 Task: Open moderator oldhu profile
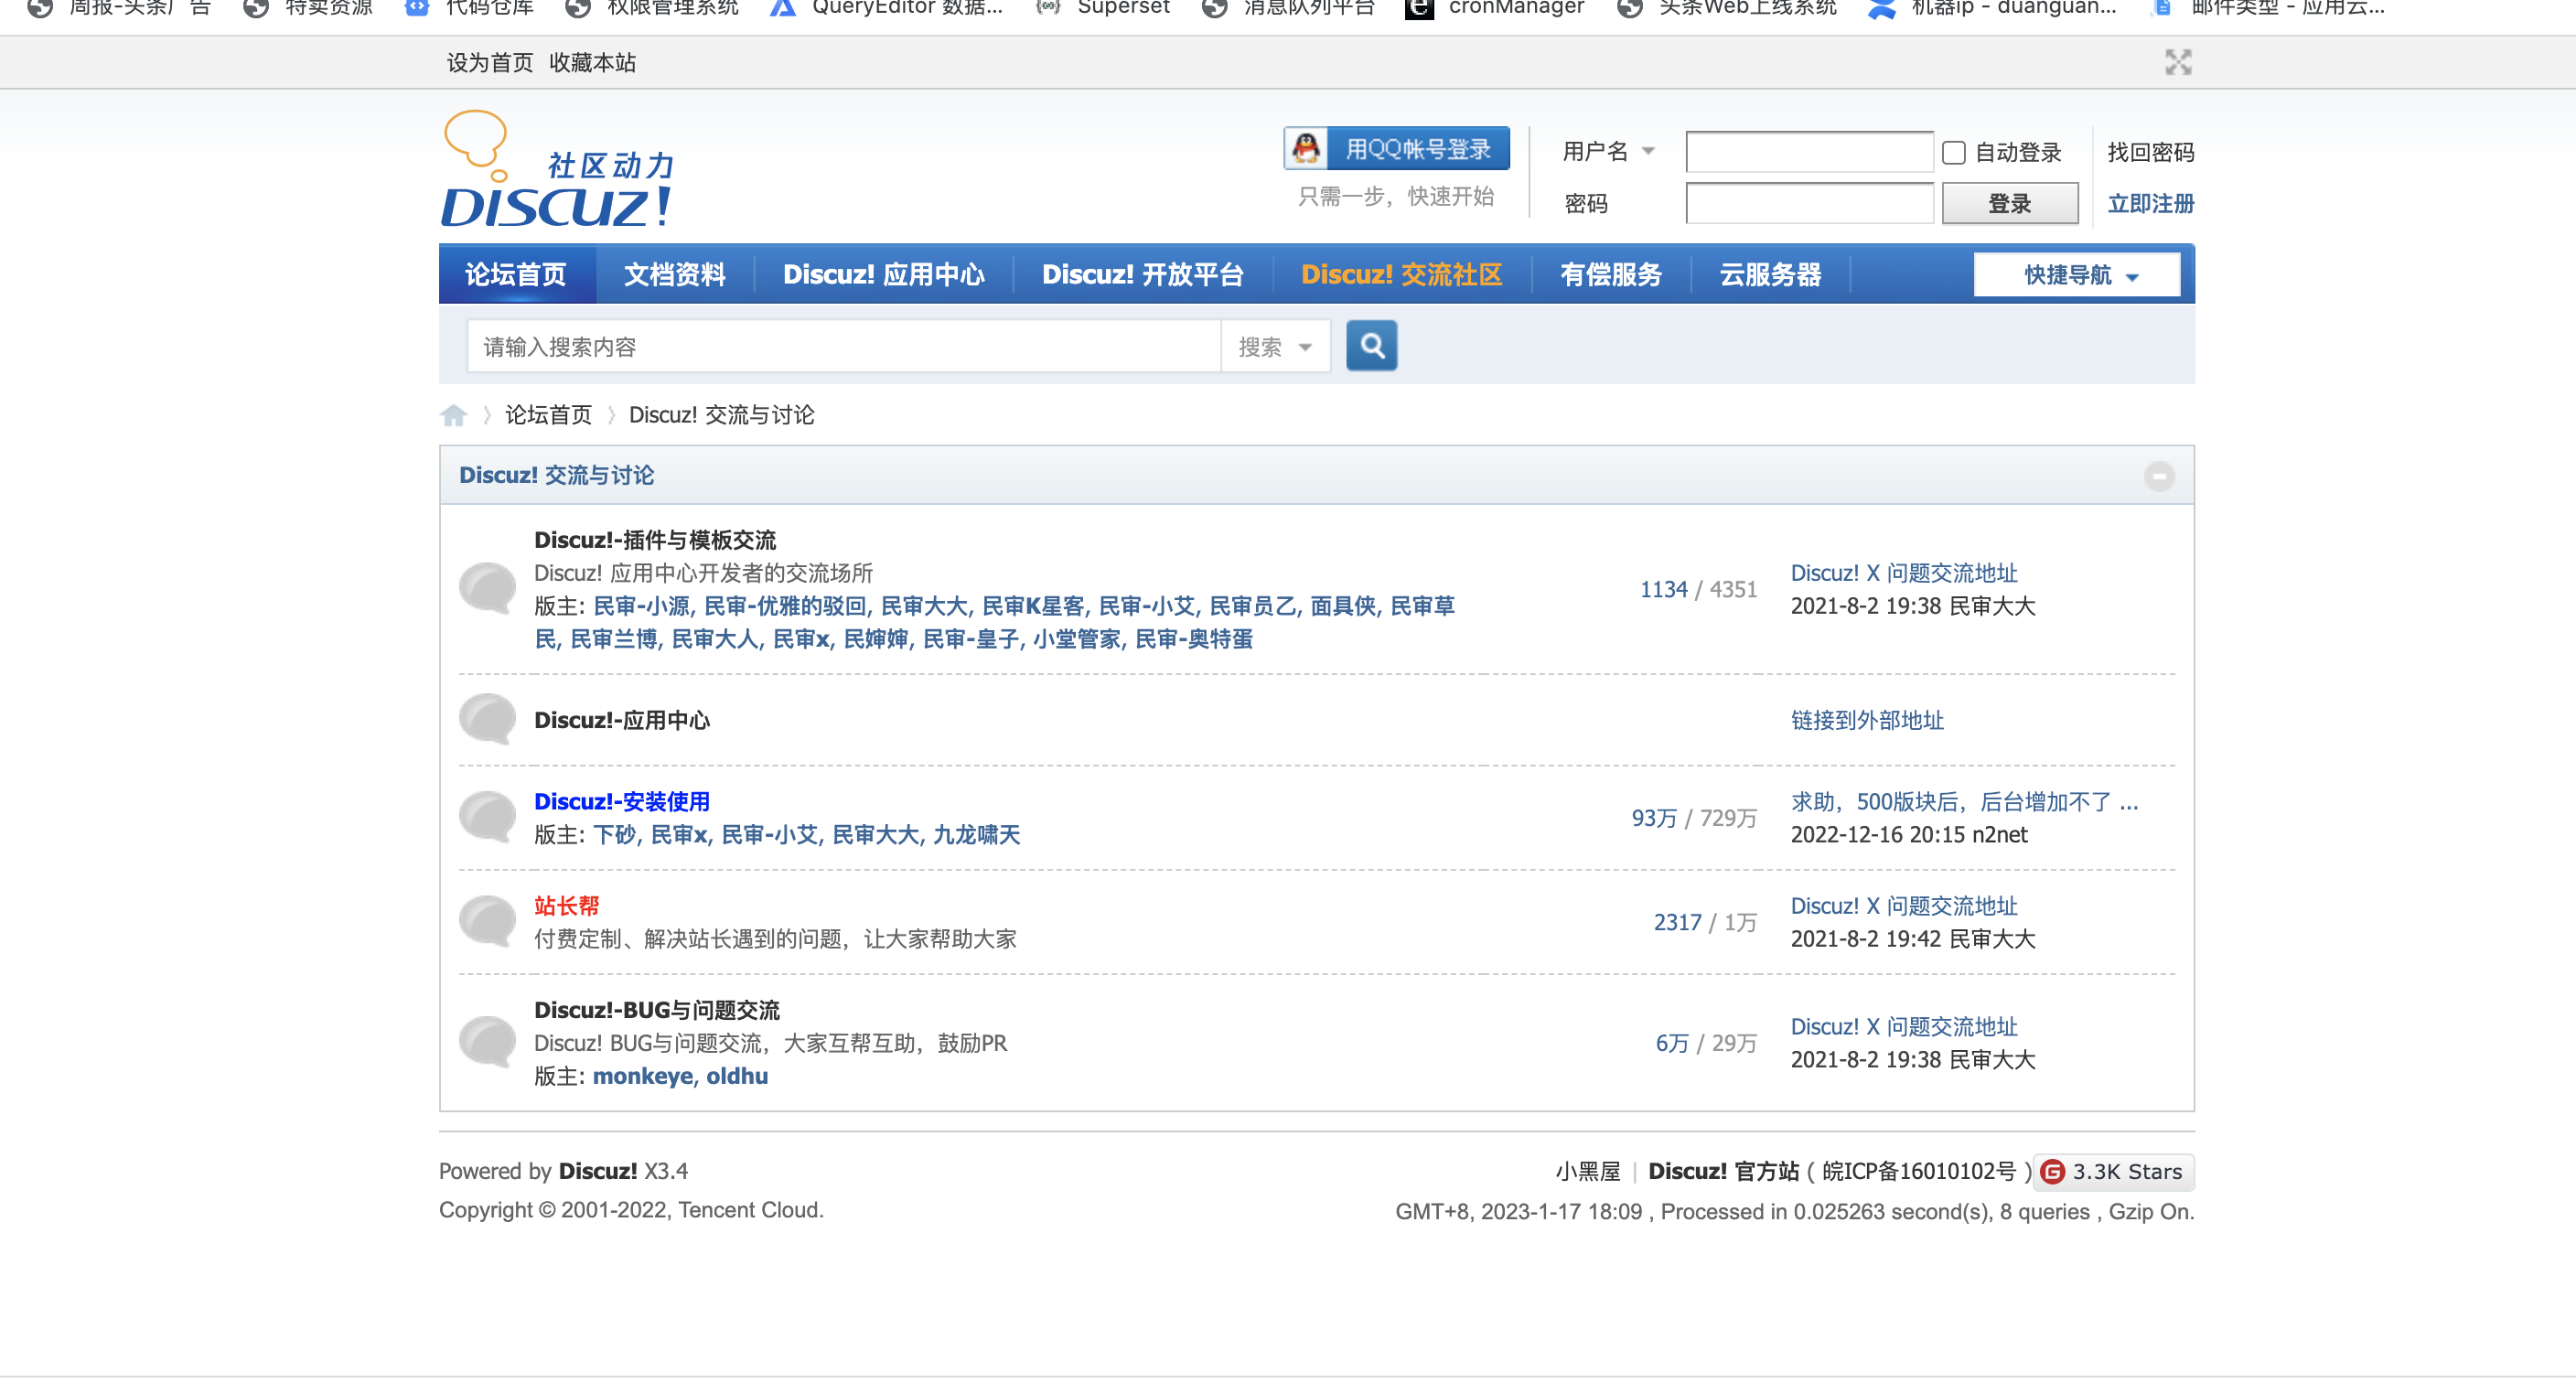737,1076
